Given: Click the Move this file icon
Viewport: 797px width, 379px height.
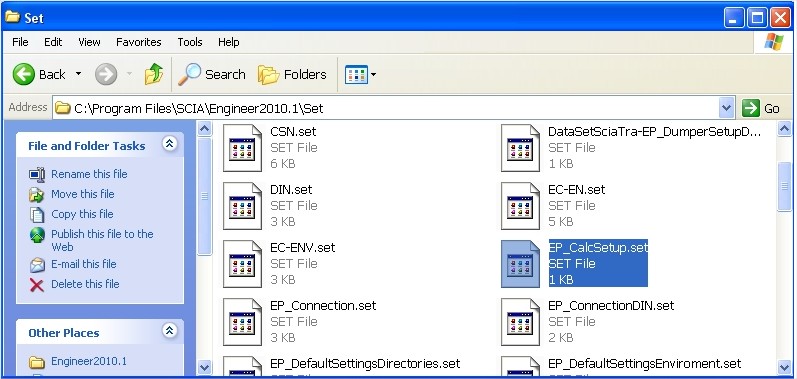Looking at the screenshot, I should point(37,195).
